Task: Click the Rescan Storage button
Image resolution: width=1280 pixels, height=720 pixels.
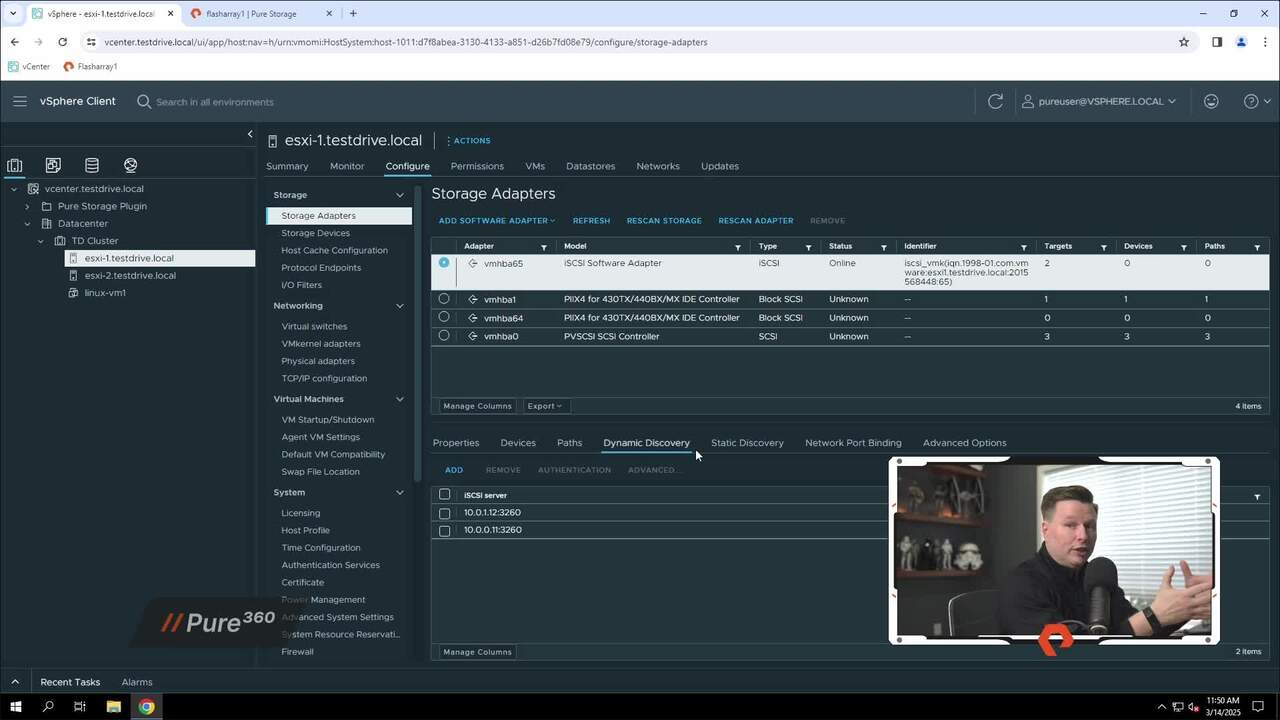Action: [664, 220]
